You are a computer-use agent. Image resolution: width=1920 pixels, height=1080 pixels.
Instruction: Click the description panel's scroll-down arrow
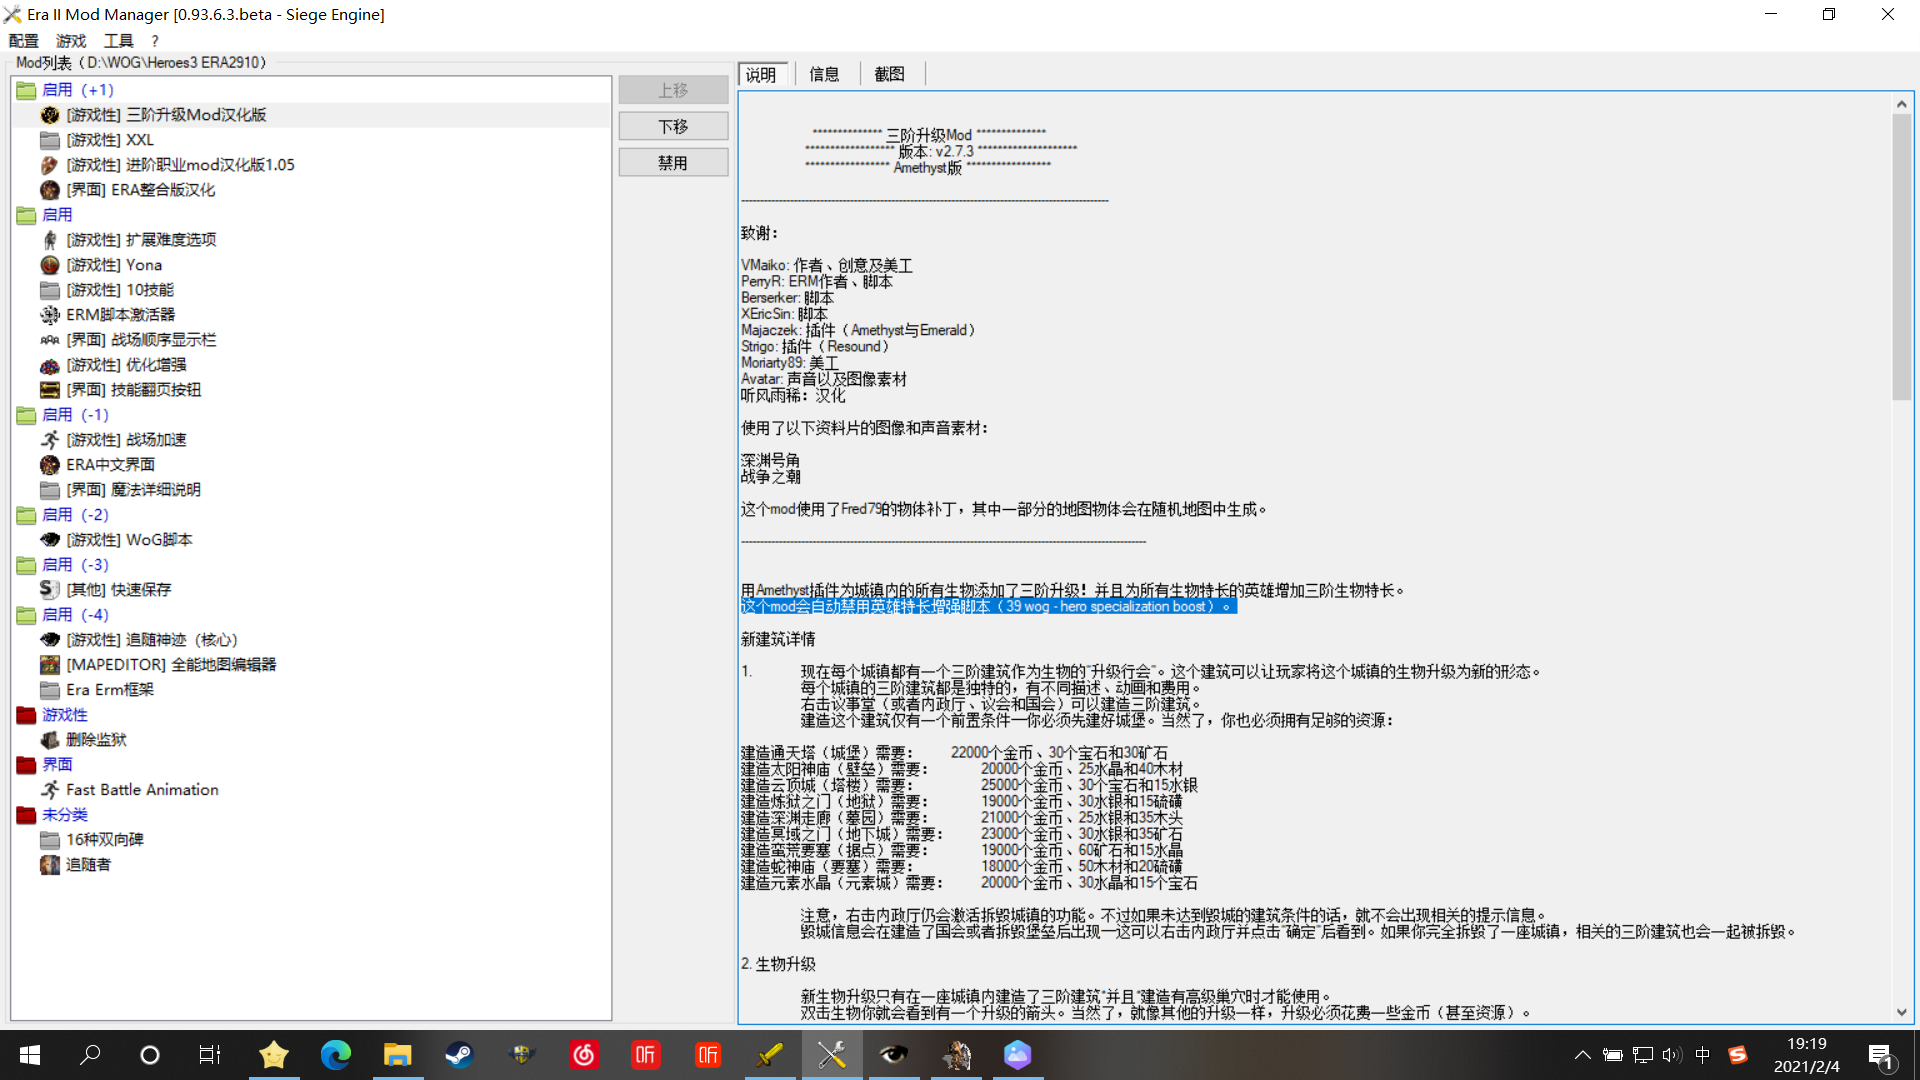pos(1901,1012)
